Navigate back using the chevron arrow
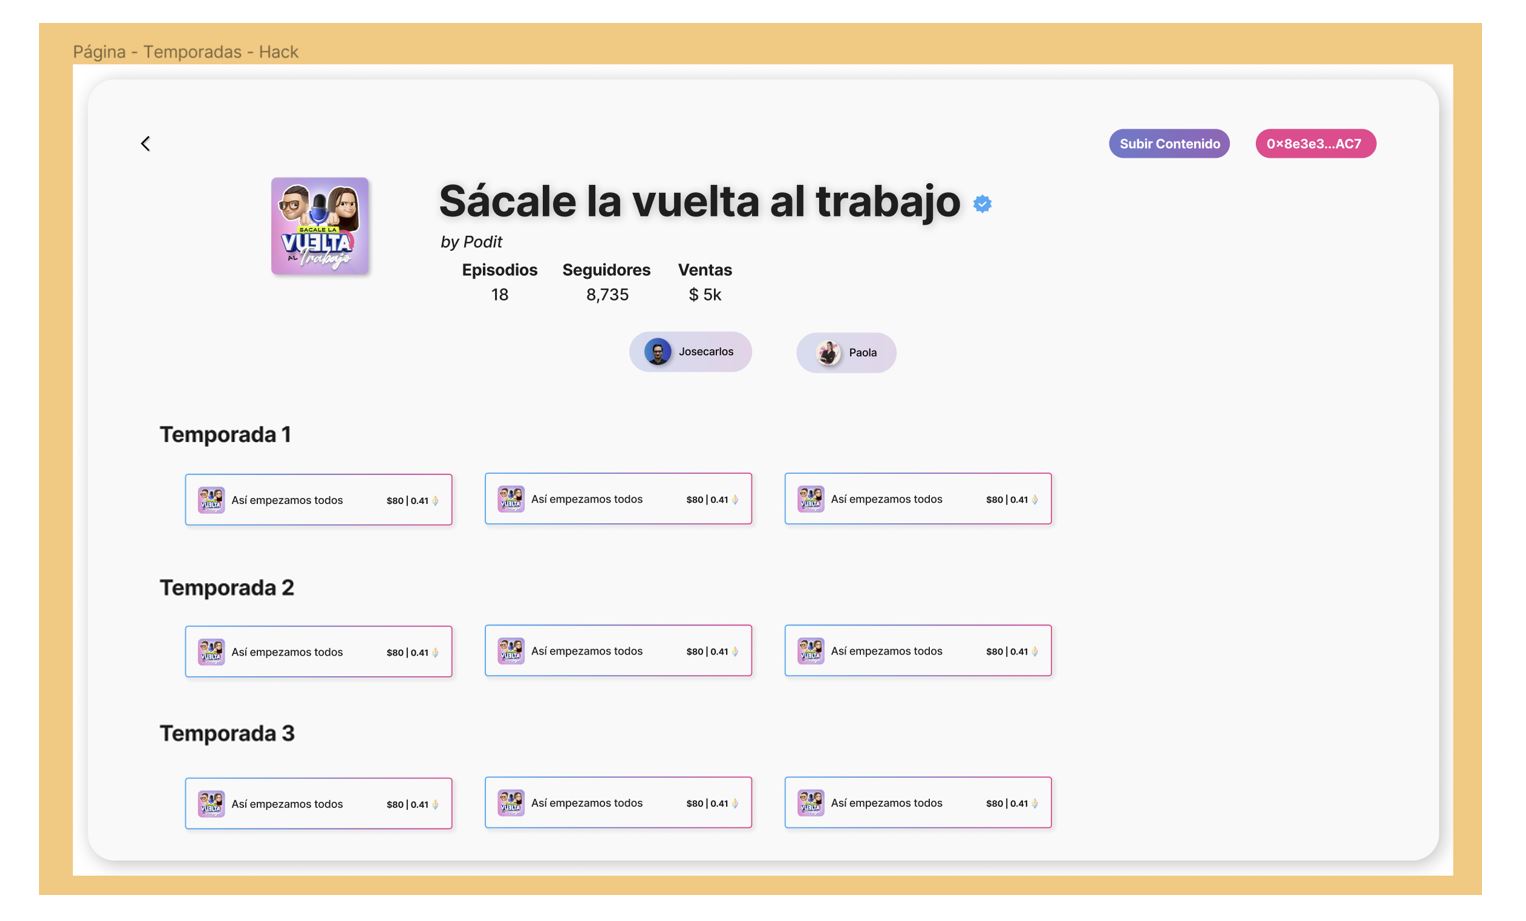The height and width of the screenshot is (921, 1526). (x=145, y=143)
